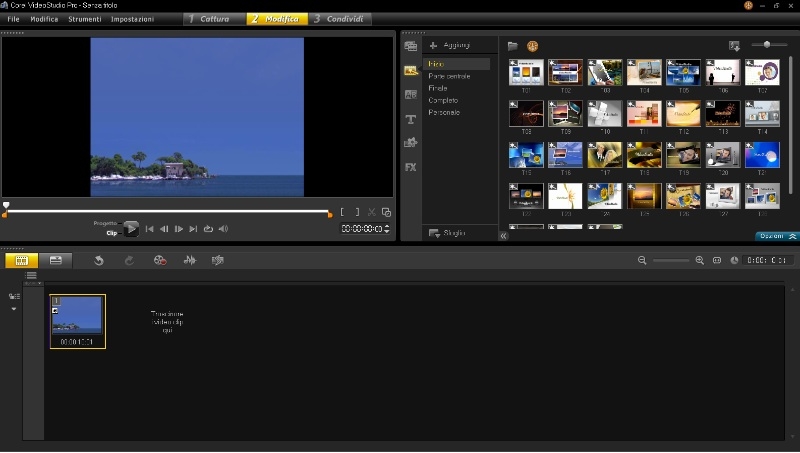Screen dimensions: 800x453
Task: Collapse the library navigation panel arrows
Action: [504, 236]
